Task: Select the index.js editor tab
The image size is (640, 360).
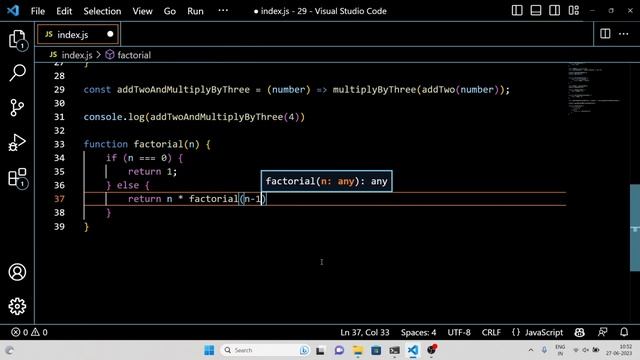Action: click(78, 34)
